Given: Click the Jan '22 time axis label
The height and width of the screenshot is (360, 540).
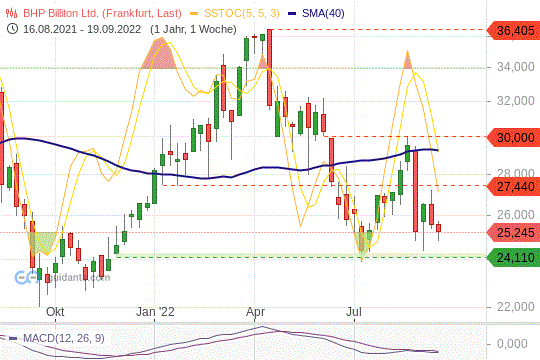Looking at the screenshot, I should pyautogui.click(x=155, y=312).
